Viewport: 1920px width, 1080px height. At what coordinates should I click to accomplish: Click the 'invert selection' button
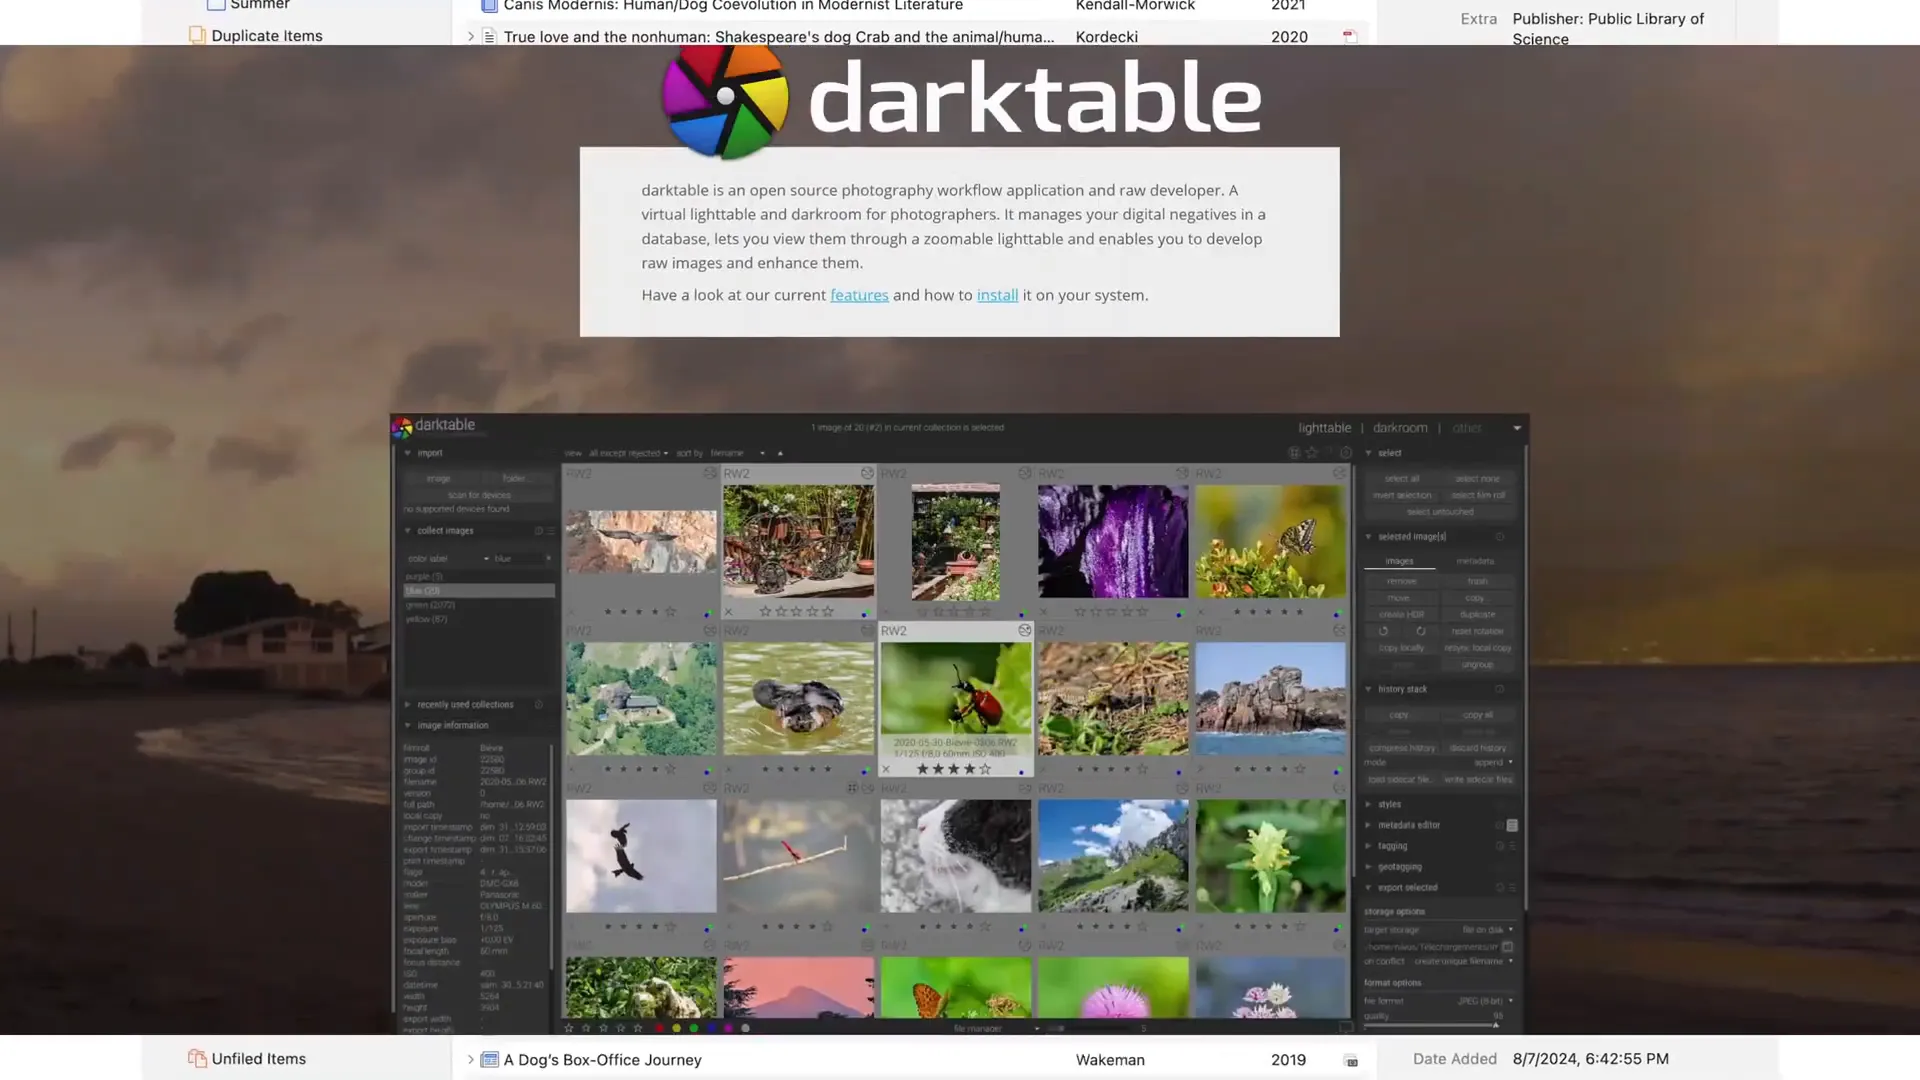coord(1402,495)
